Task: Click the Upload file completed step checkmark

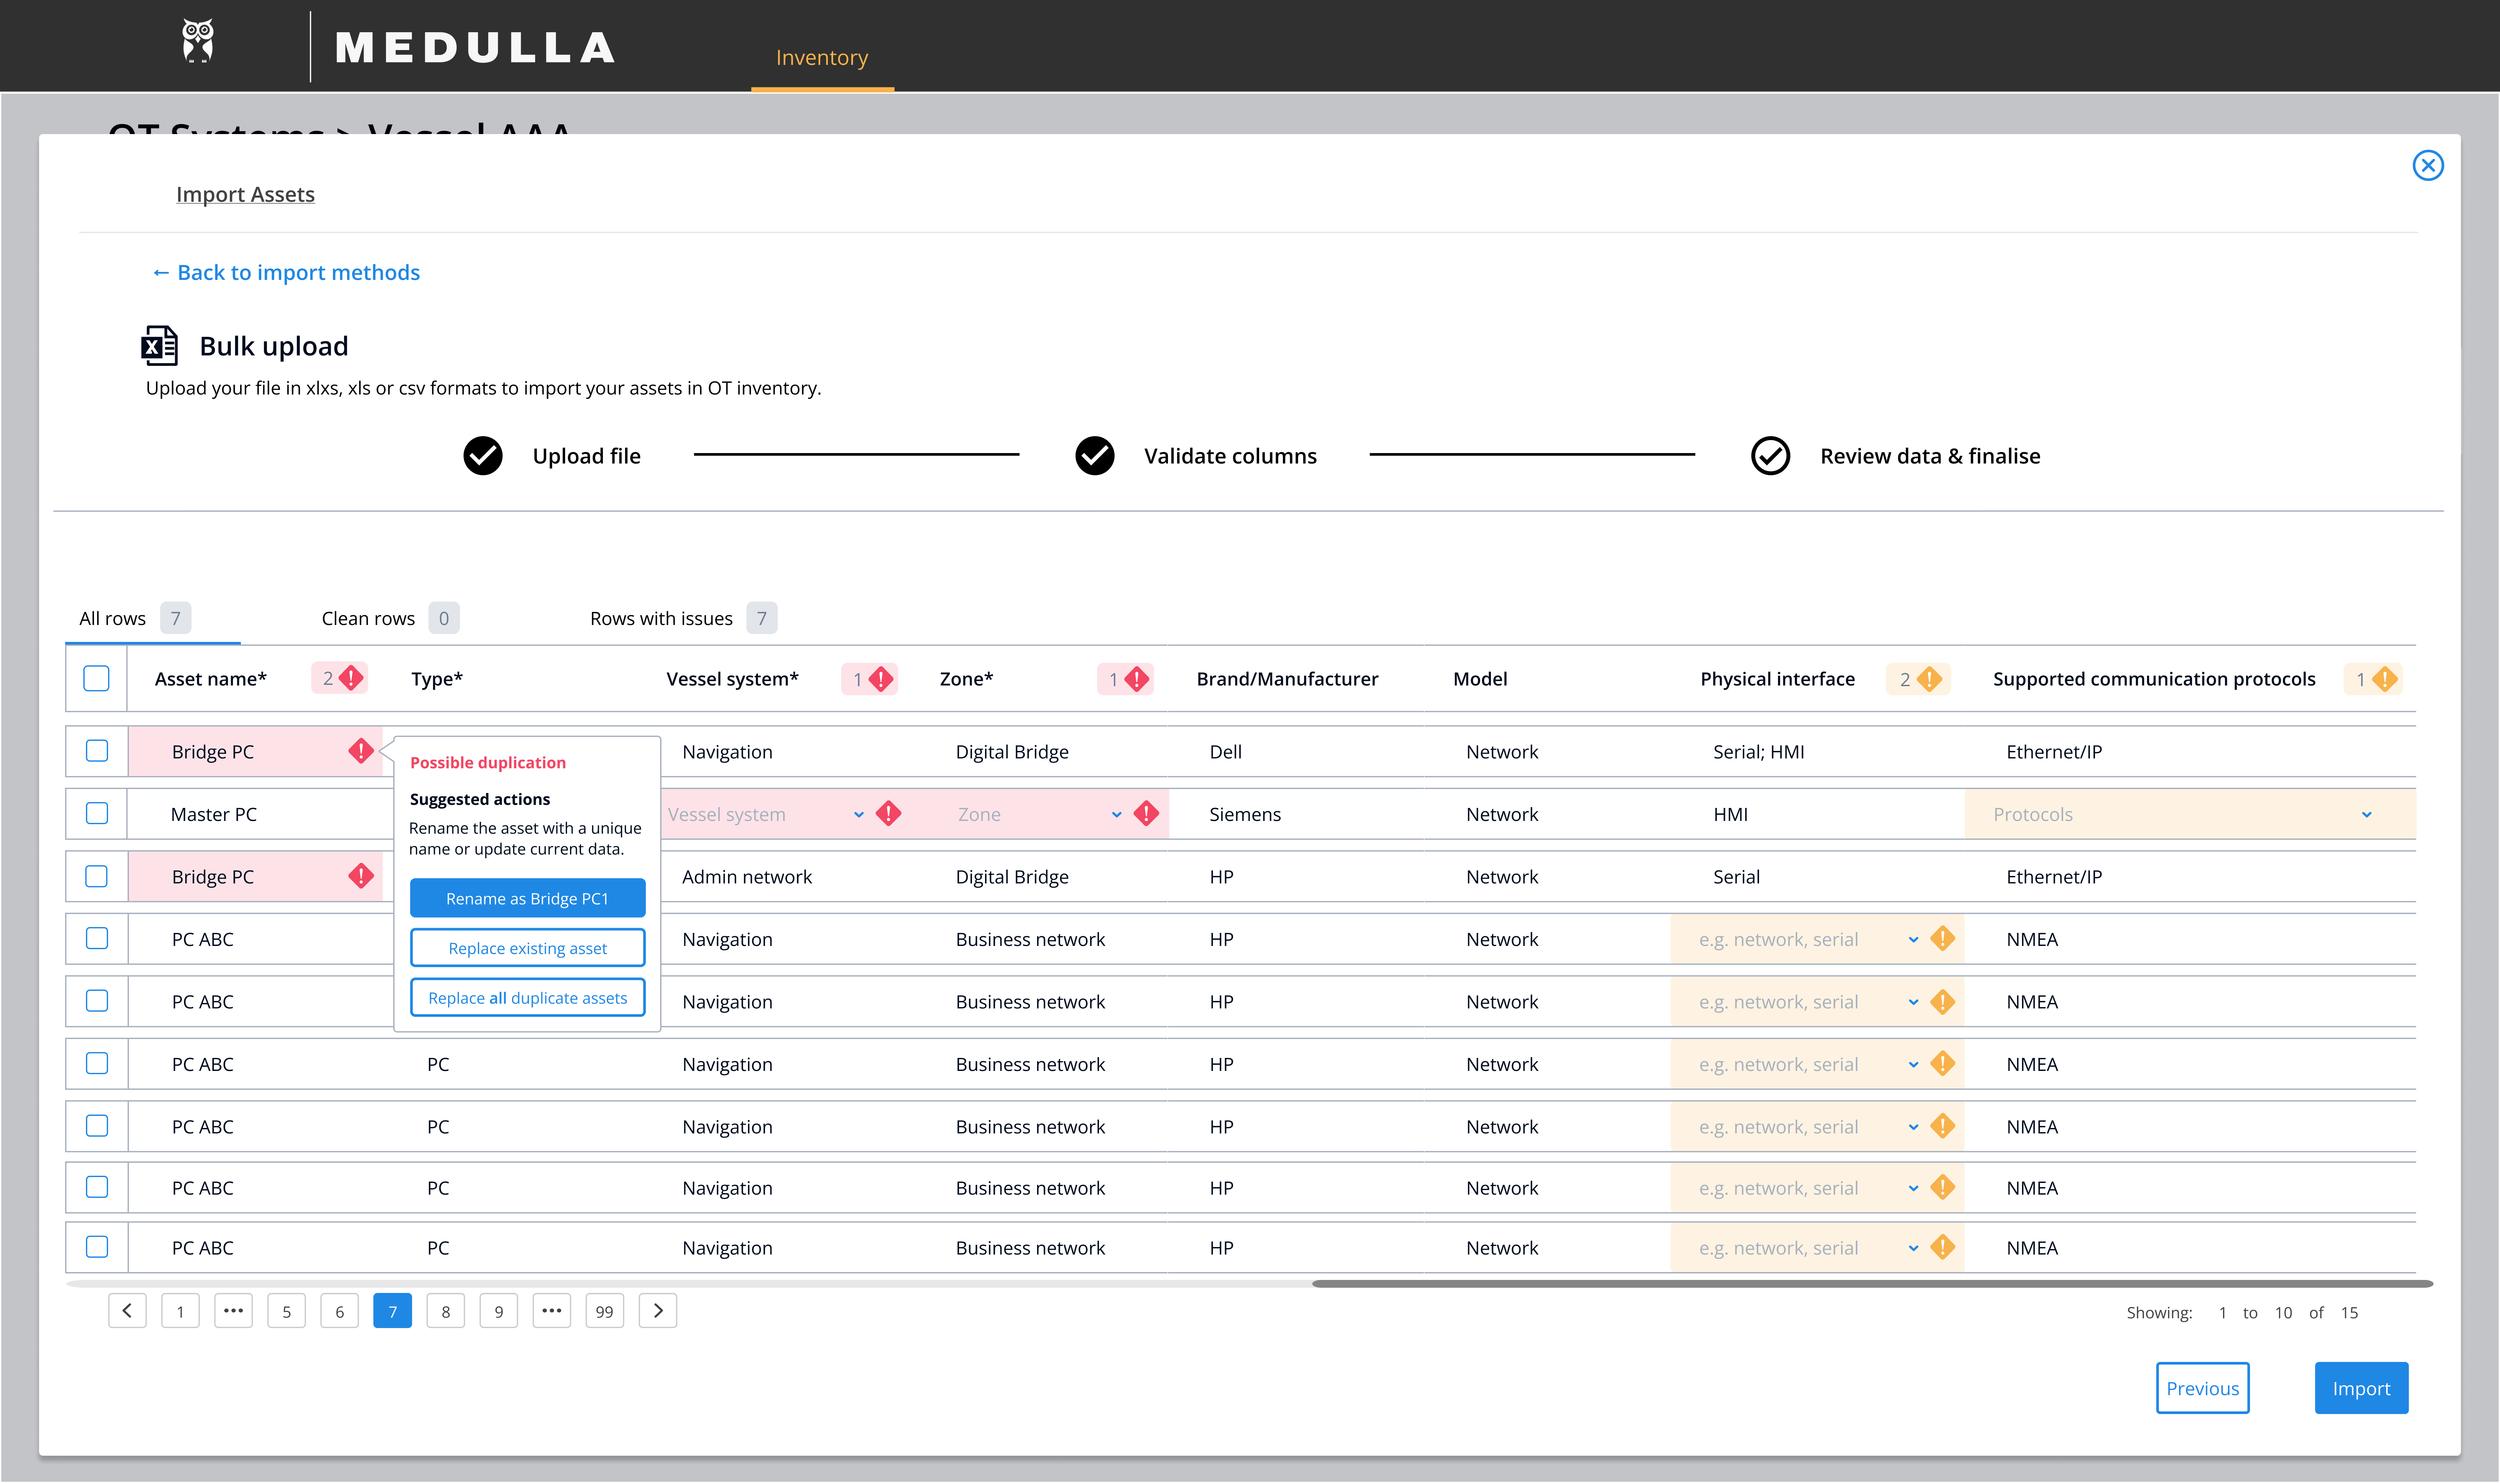Action: [483, 456]
